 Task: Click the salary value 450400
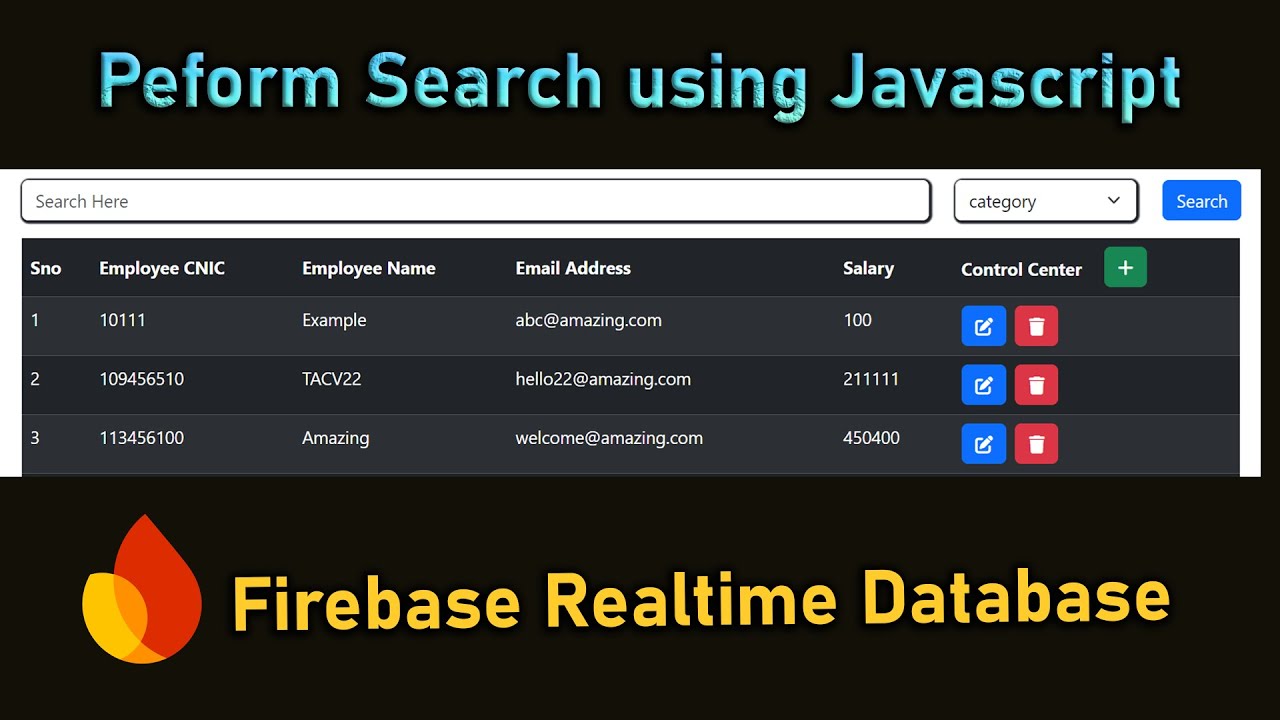coord(871,438)
